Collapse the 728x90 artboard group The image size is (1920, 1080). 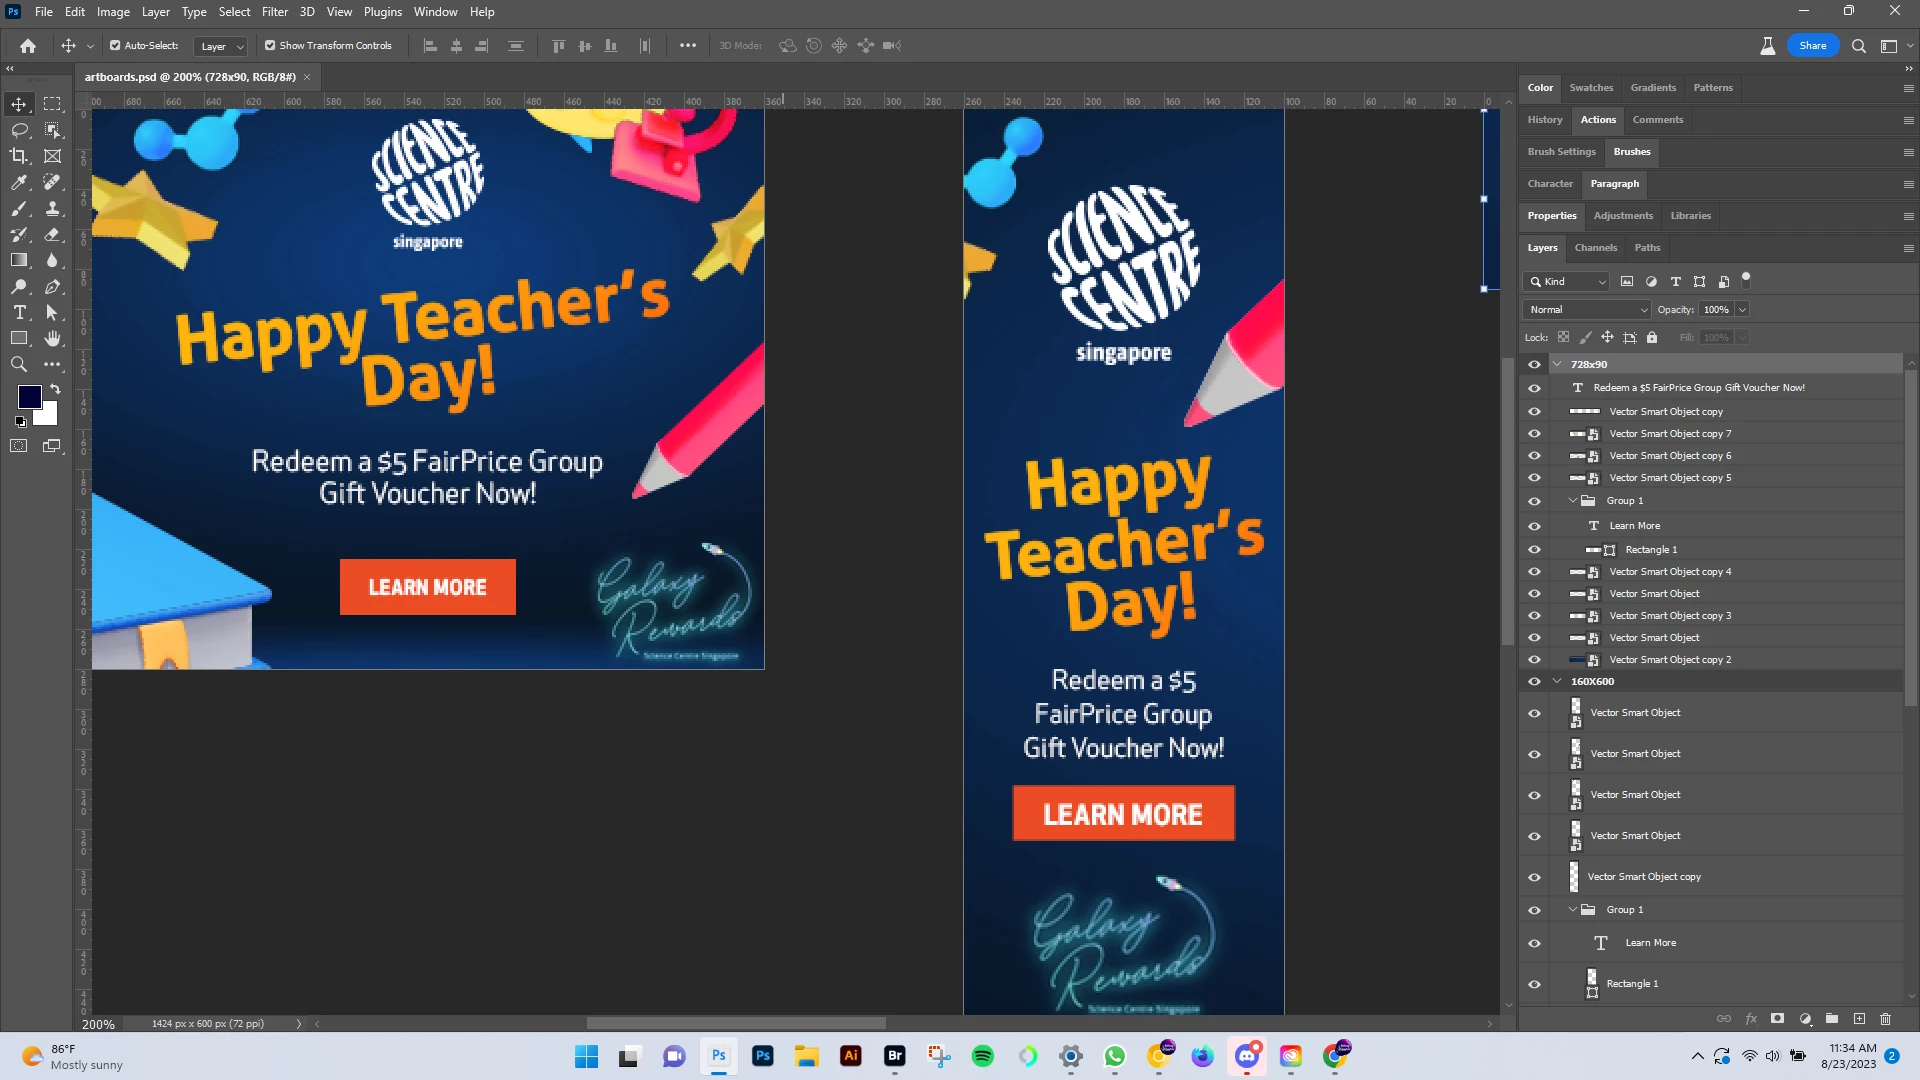(1557, 364)
